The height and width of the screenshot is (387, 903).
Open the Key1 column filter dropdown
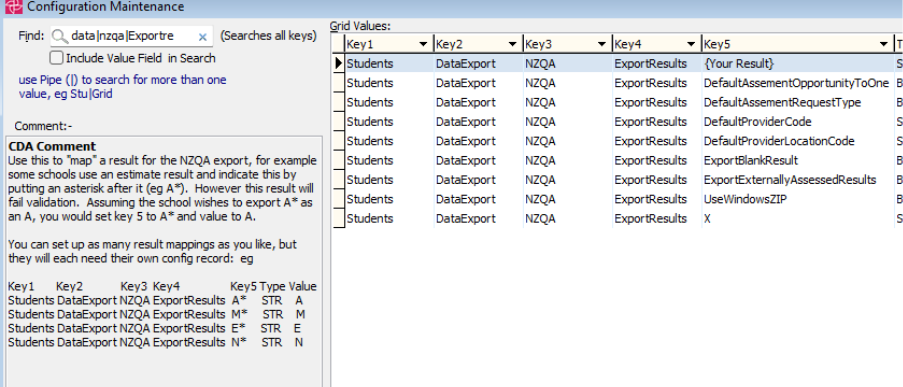coord(423,44)
